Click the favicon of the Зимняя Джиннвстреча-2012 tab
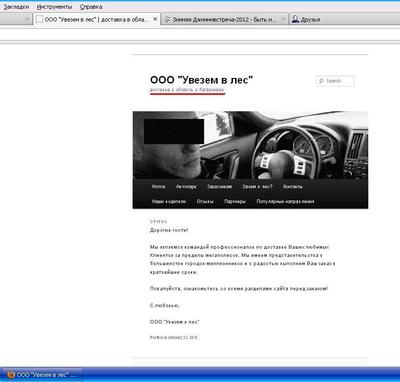This screenshot has width=400, height=382. (168, 19)
